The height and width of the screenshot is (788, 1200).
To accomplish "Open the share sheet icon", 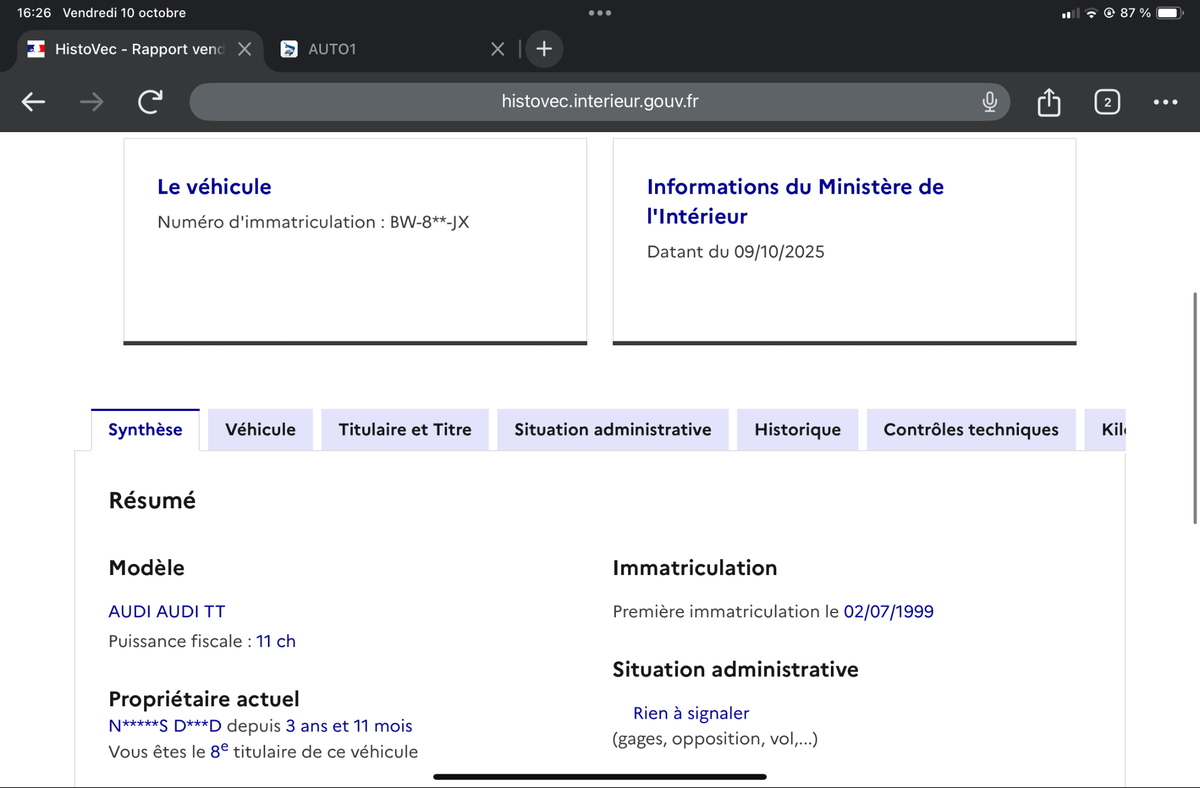I will click(1048, 102).
